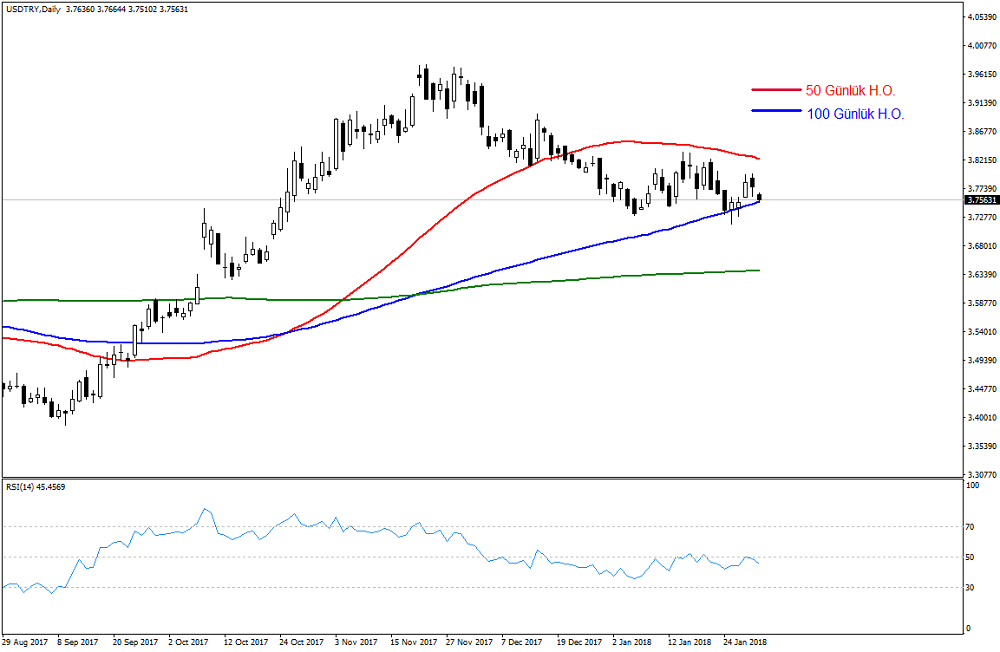Click the 3.63390 price axis label
Image resolution: width=1000 pixels, height=652 pixels.
[x=981, y=275]
